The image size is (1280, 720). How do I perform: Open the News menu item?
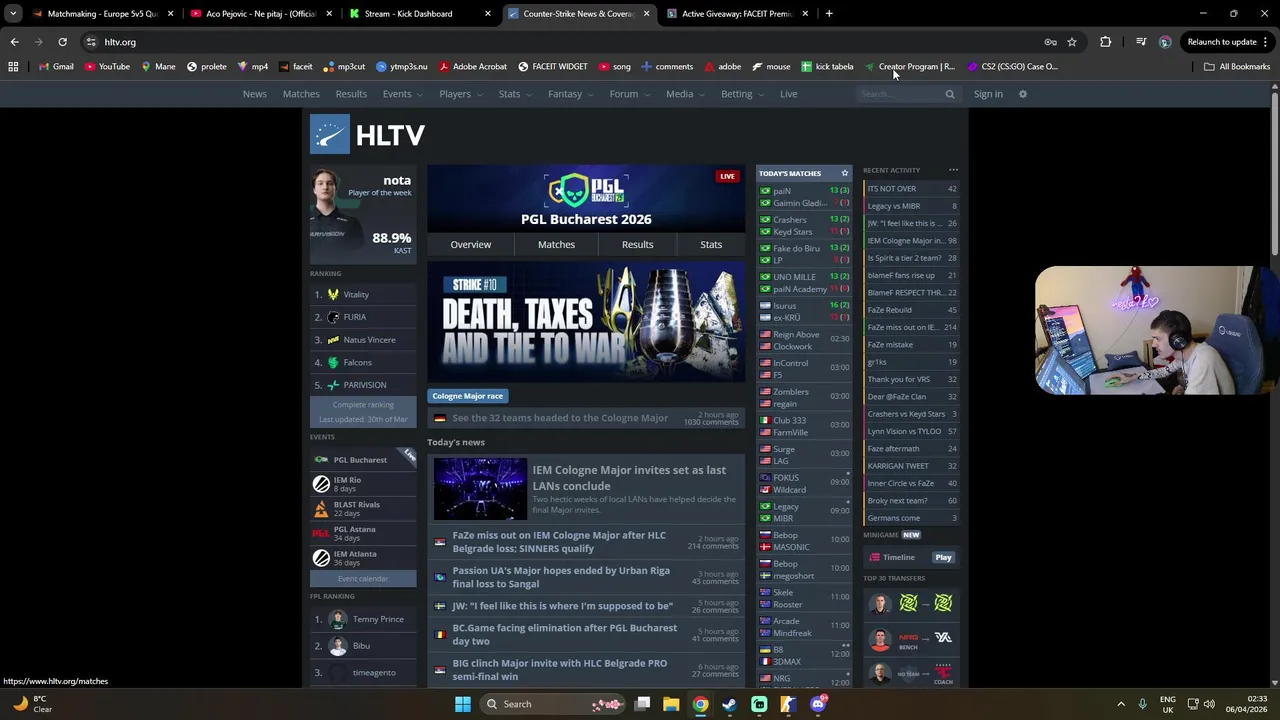(254, 94)
